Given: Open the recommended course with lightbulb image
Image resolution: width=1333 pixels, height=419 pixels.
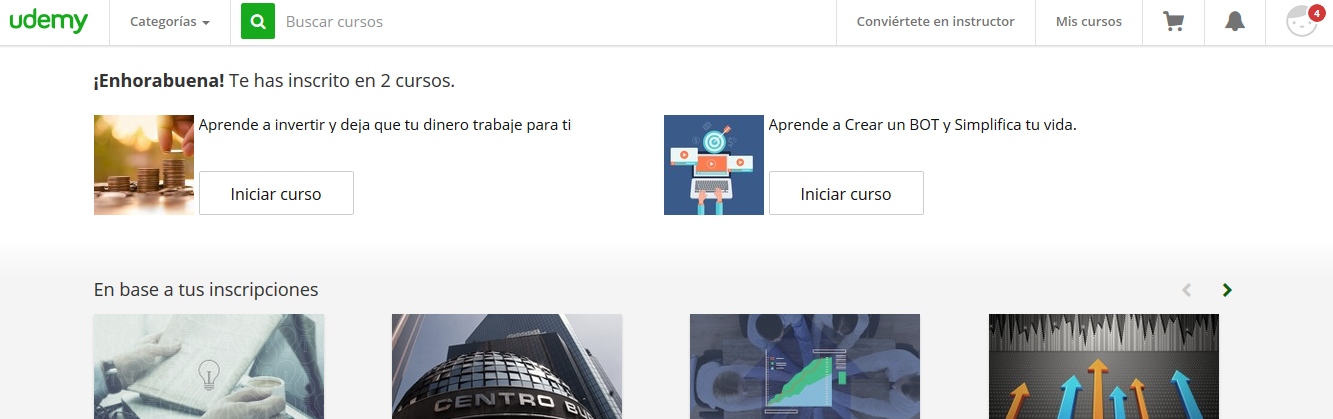Looking at the screenshot, I should pyautogui.click(x=209, y=366).
